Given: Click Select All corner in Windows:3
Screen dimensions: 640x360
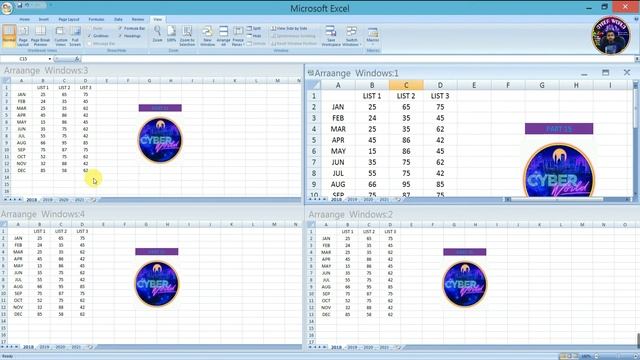Looking at the screenshot, I should [x=6, y=80].
